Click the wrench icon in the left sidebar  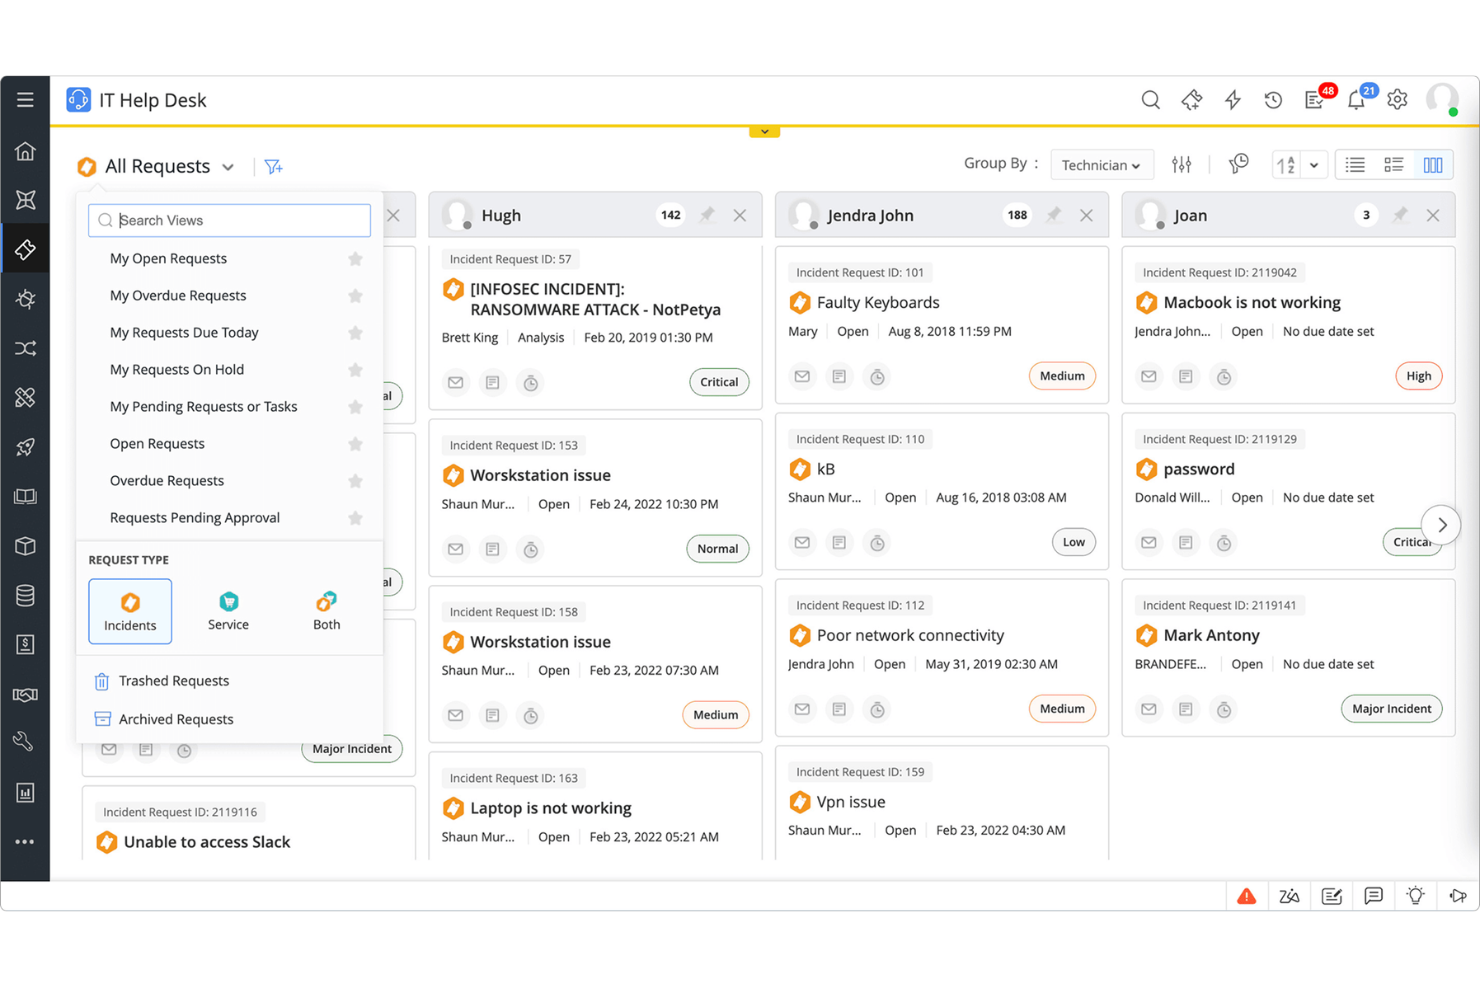click(25, 741)
